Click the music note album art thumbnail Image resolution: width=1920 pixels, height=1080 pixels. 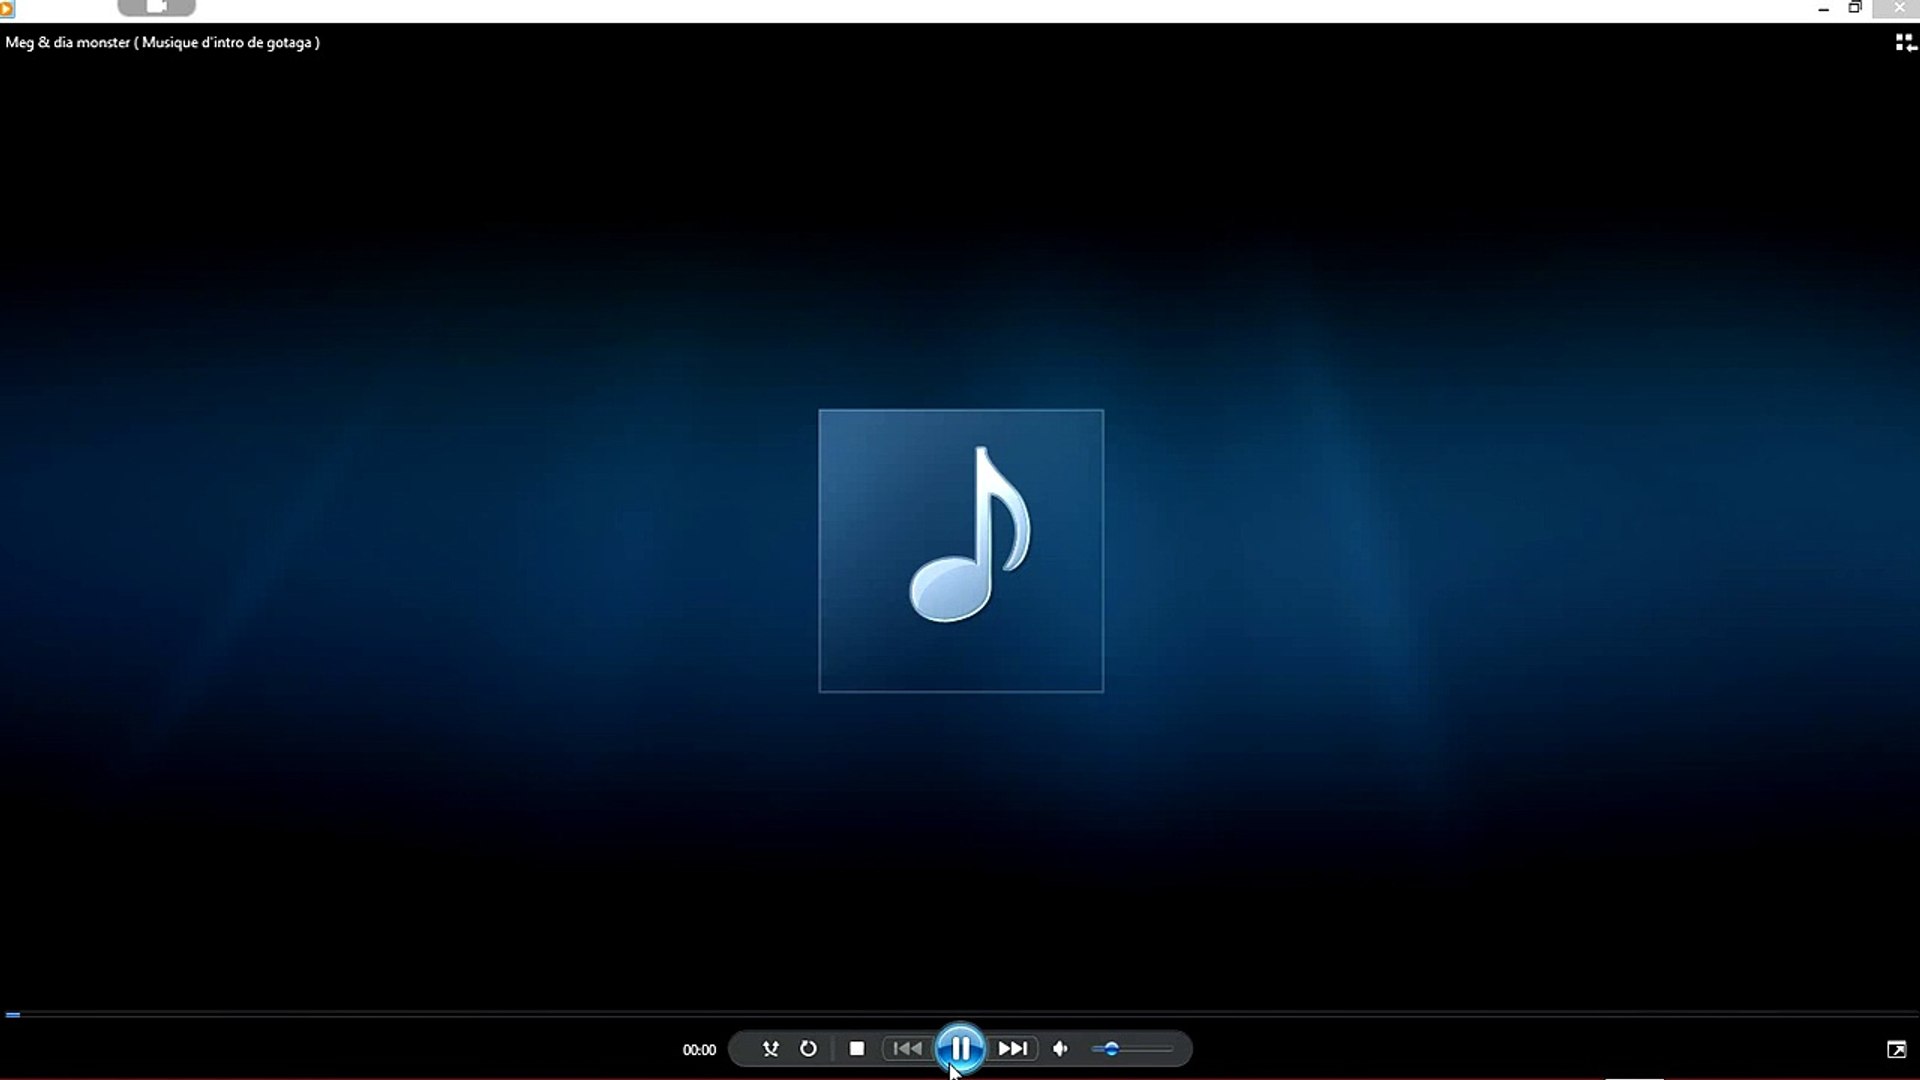point(961,550)
